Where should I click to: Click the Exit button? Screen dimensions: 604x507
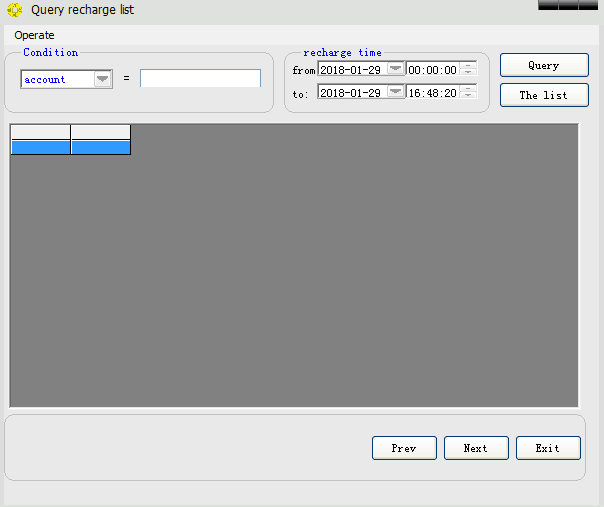click(548, 448)
